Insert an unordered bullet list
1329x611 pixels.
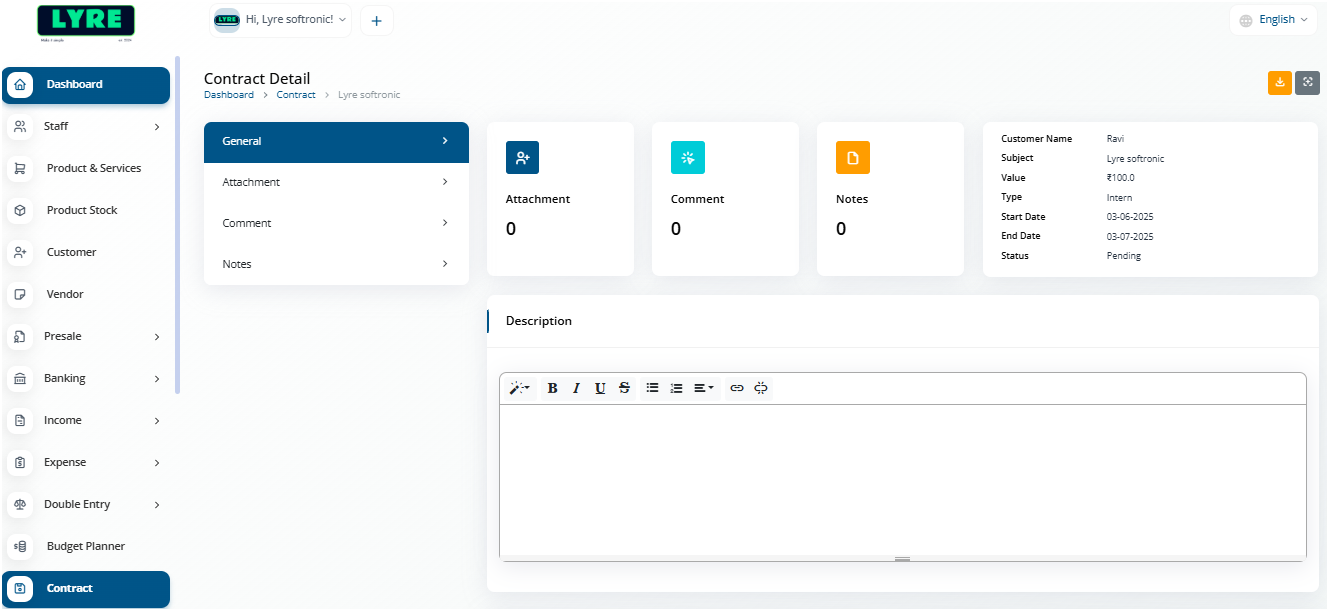coord(652,388)
